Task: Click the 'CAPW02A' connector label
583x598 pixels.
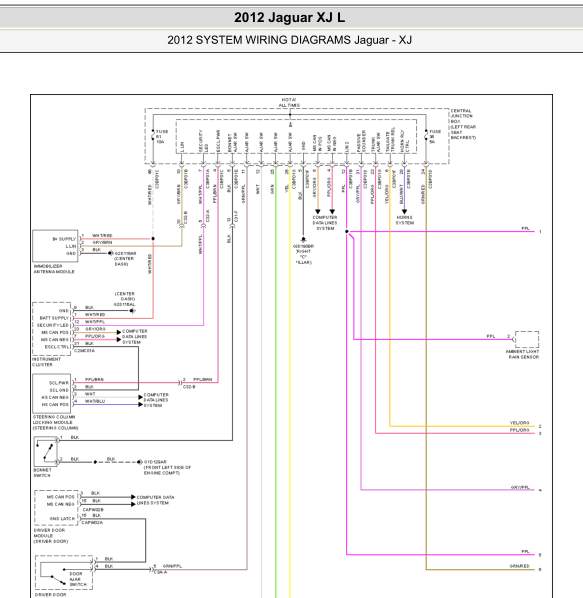Action: pos(92,523)
